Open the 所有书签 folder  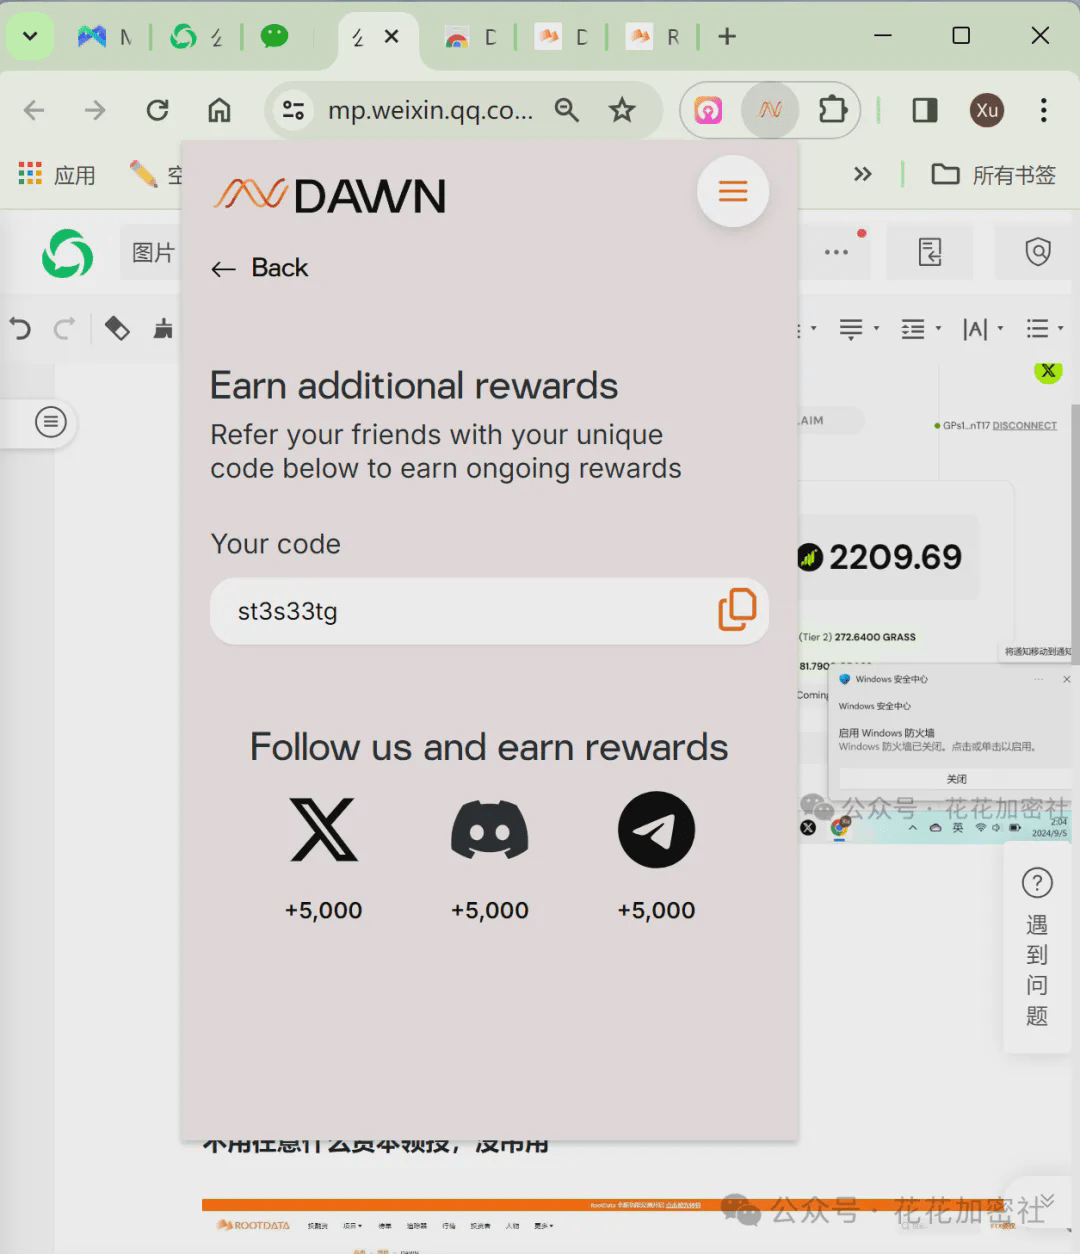994,175
